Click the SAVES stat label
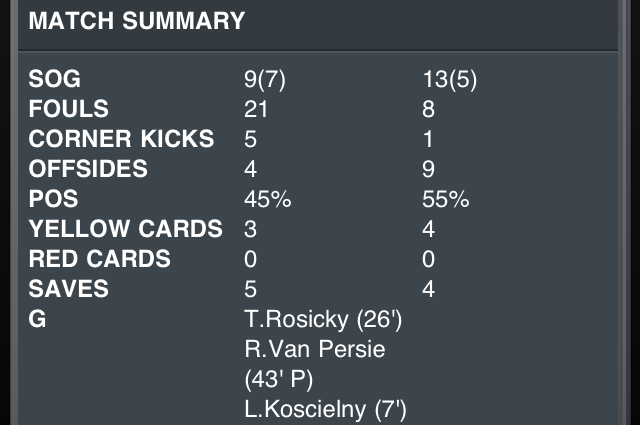 point(68,289)
